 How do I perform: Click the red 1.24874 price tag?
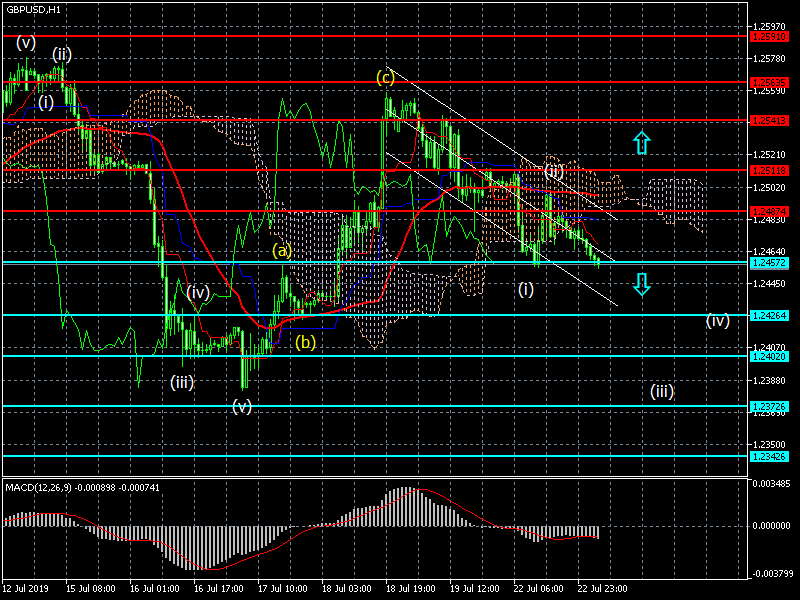point(769,211)
